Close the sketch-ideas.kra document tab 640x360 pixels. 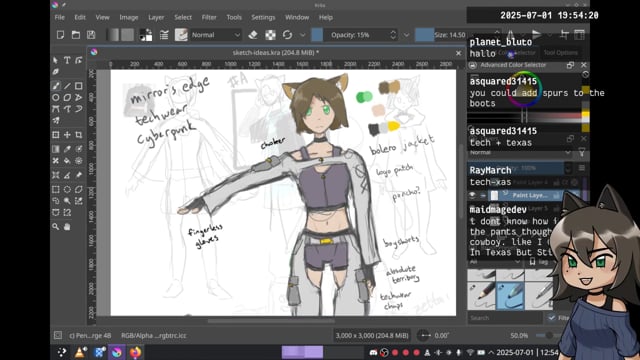tap(458, 53)
